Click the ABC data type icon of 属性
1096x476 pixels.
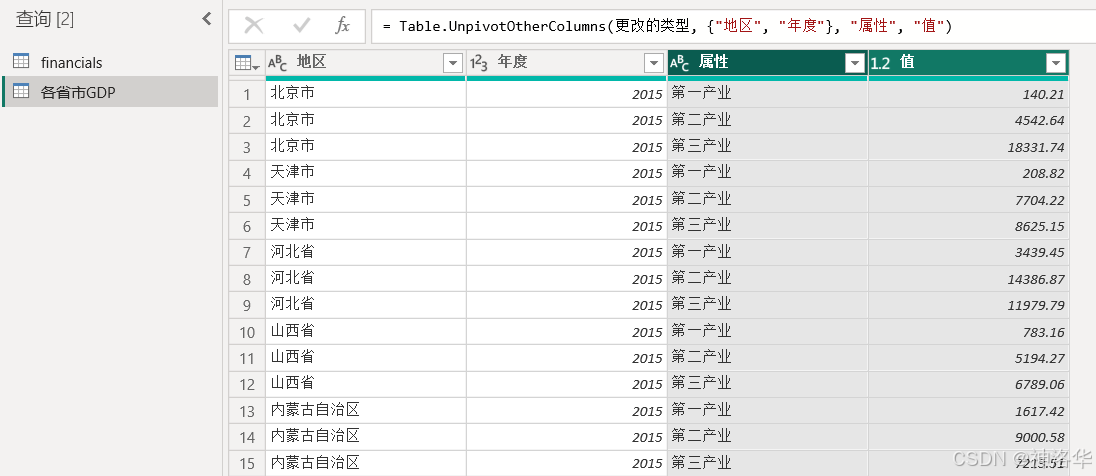(679, 63)
